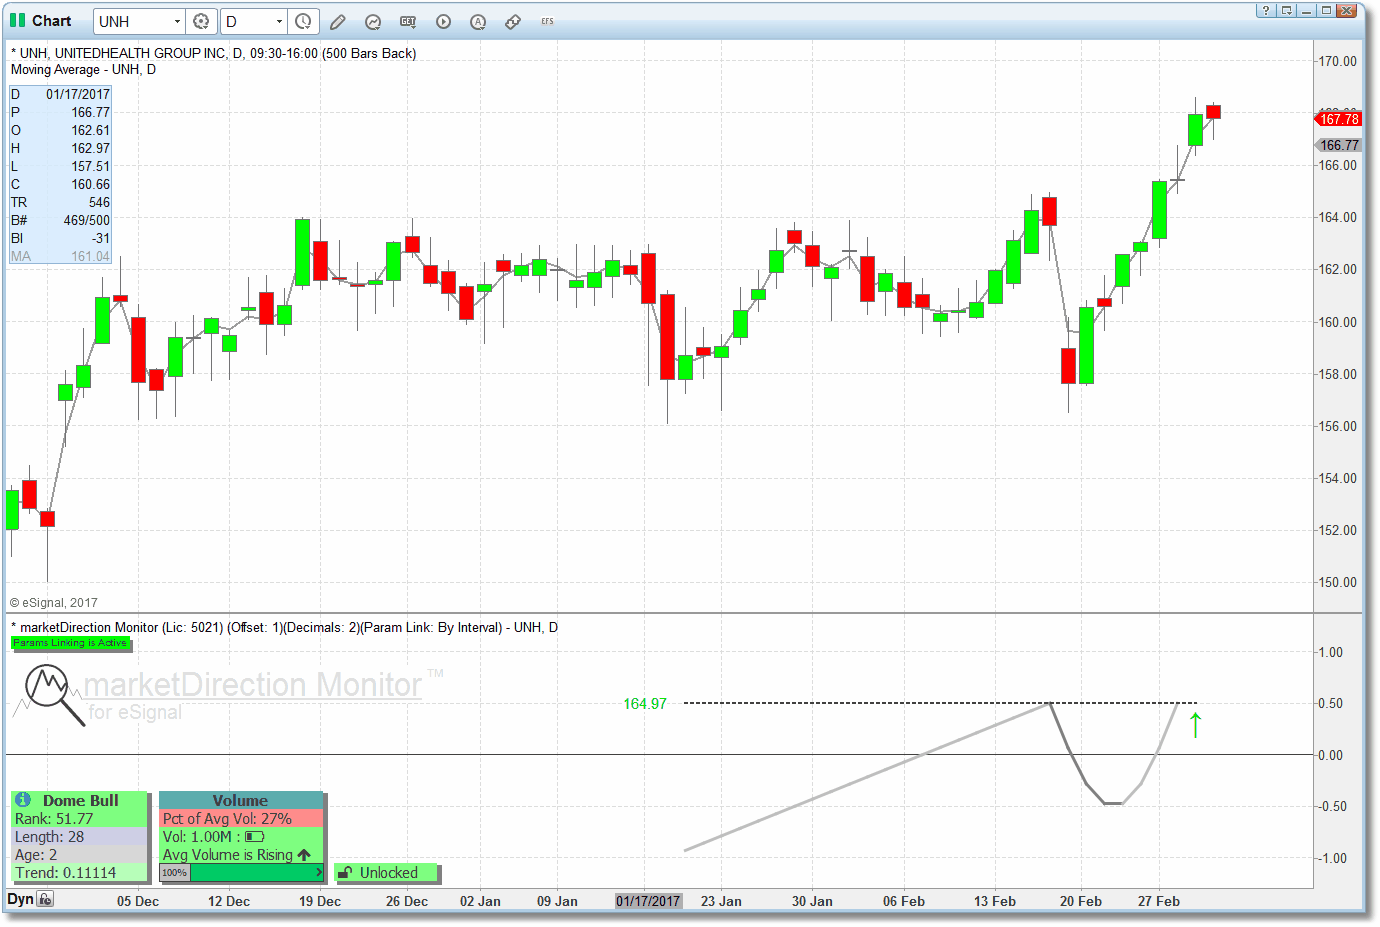Click the magnifying glass marketDirection logo
This screenshot has width=1380, height=927.
click(x=54, y=695)
